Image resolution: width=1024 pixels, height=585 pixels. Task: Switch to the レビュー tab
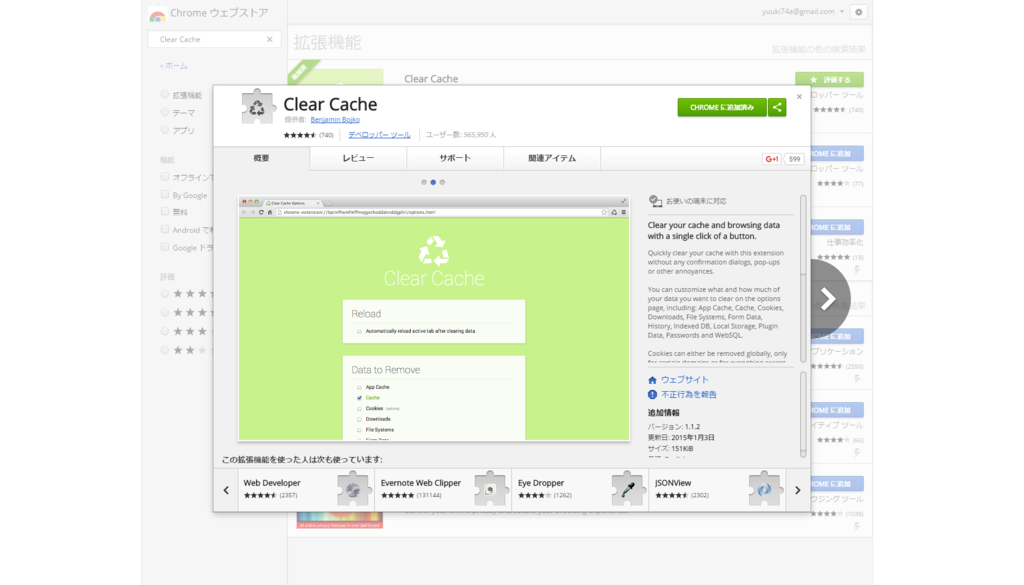[359, 159]
